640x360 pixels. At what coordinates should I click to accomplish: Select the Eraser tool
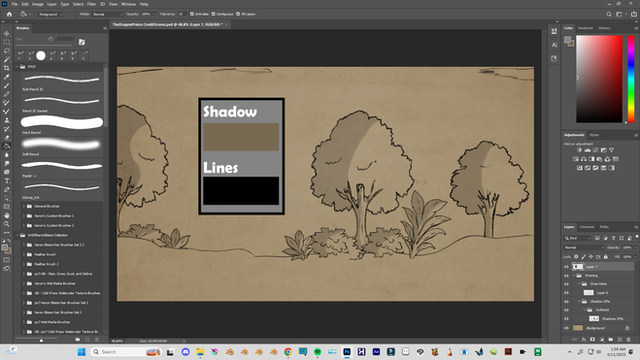(7, 138)
